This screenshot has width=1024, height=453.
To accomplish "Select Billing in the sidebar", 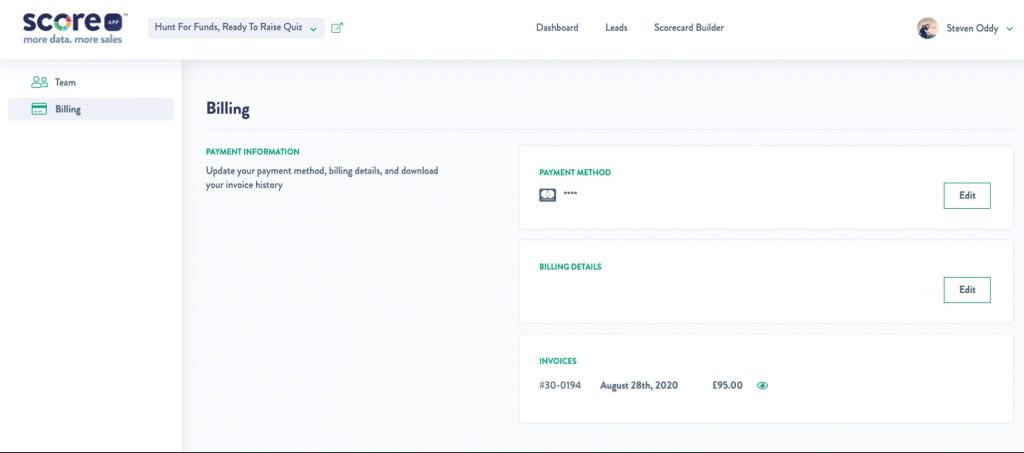I will pos(91,109).
